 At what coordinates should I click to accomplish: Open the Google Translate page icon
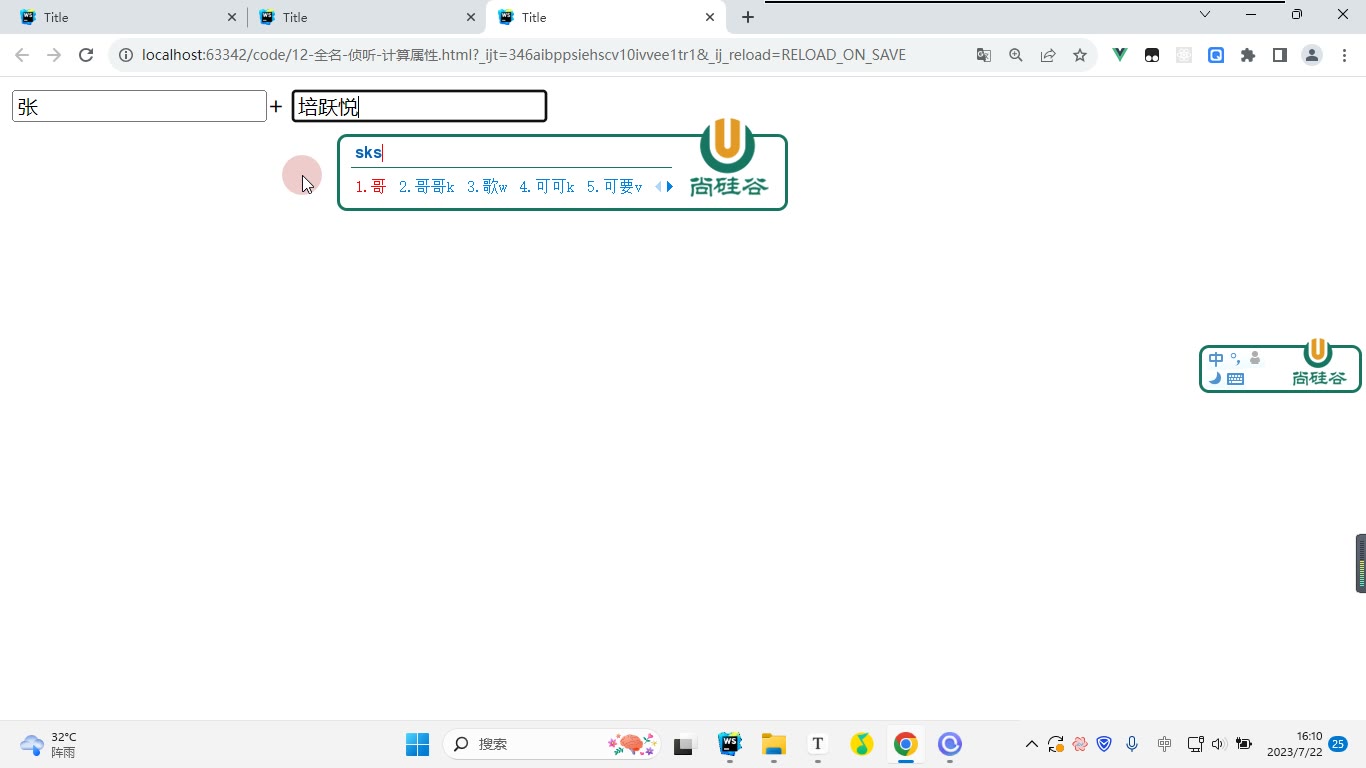pos(984,56)
